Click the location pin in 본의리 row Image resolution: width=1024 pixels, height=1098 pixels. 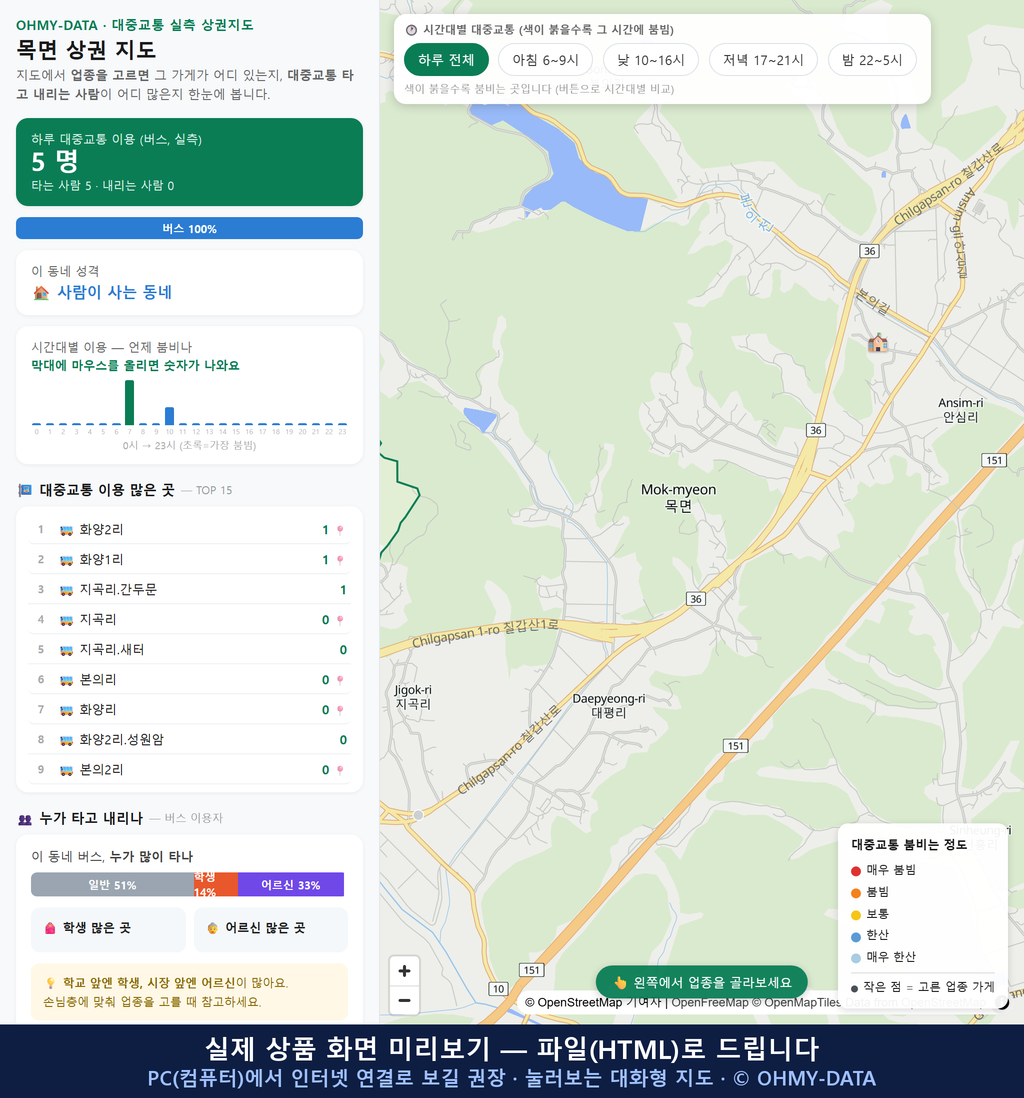[340, 680]
